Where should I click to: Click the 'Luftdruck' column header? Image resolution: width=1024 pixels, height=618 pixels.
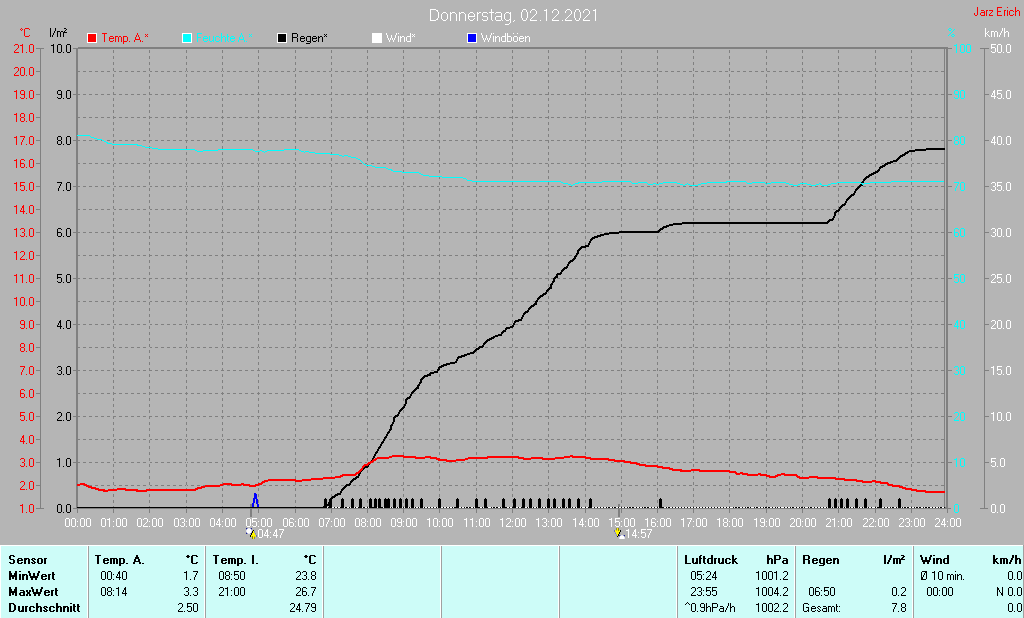tap(711, 560)
